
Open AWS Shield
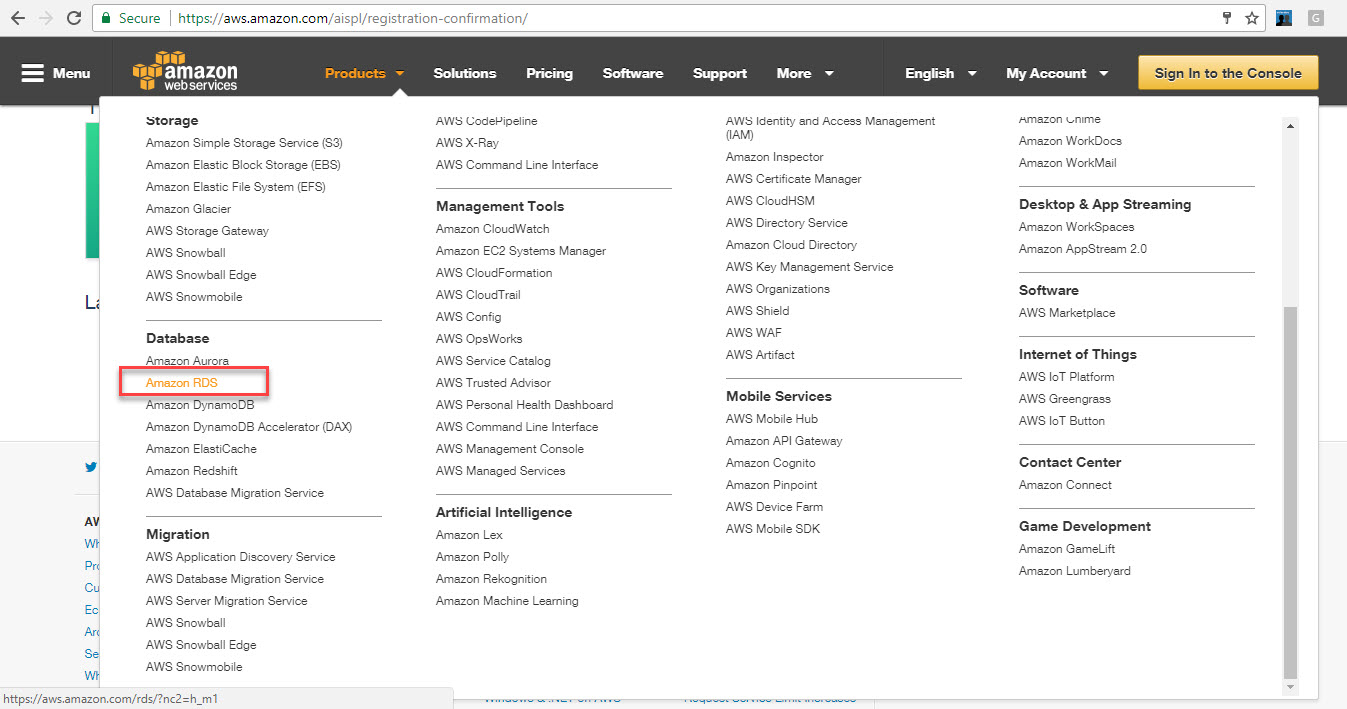pyautogui.click(x=758, y=311)
